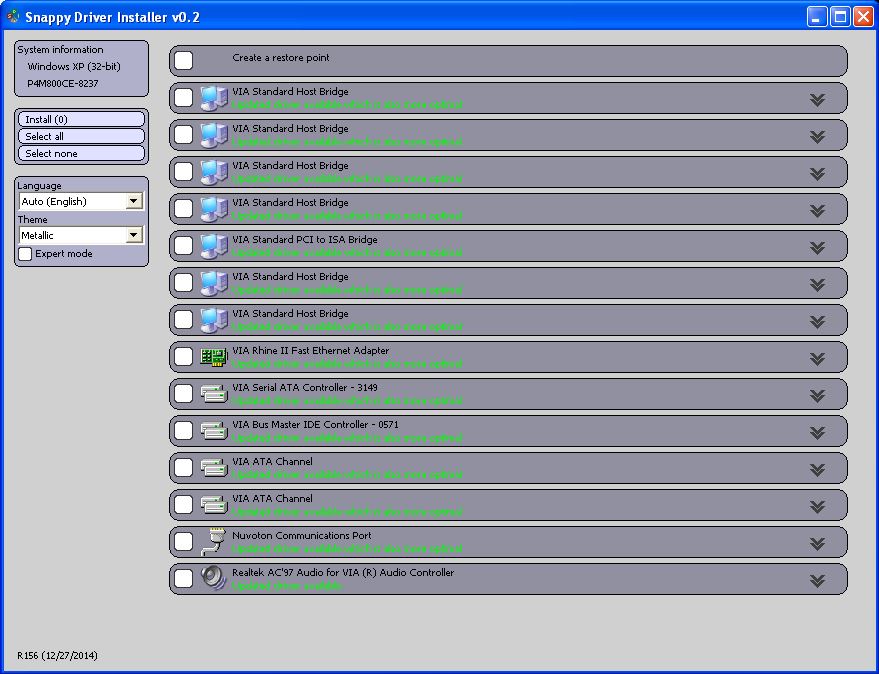
Task: Click the System information panel
Action: pos(81,68)
